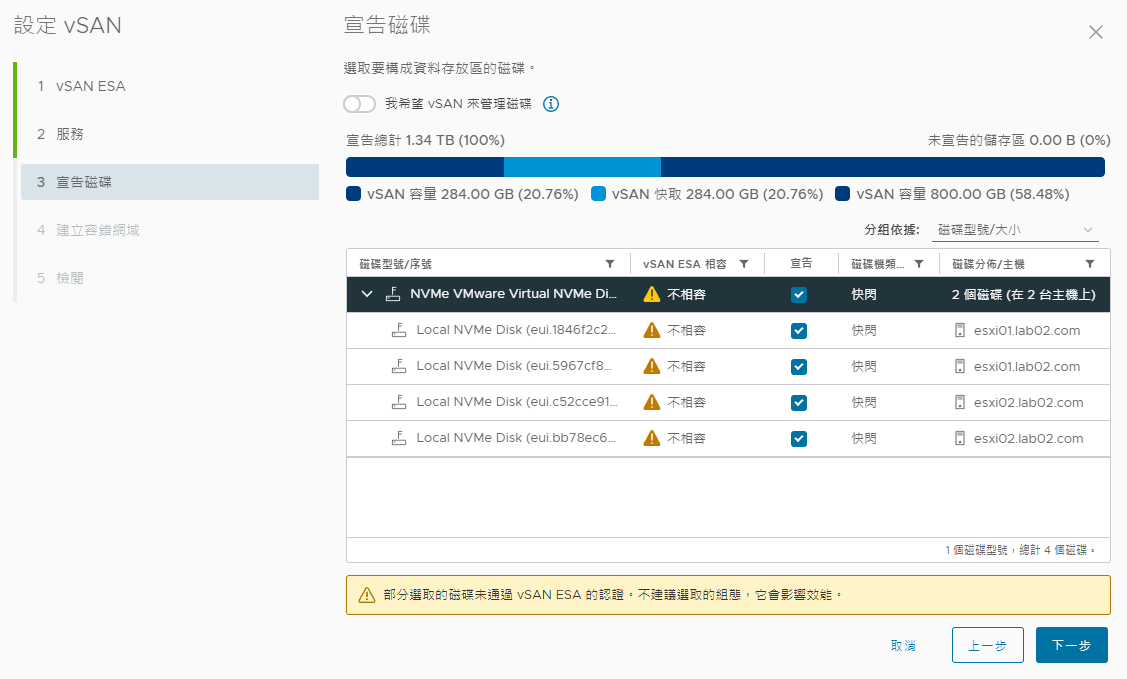Click 宣告 column header
The width and height of the screenshot is (1127, 679).
click(x=801, y=264)
